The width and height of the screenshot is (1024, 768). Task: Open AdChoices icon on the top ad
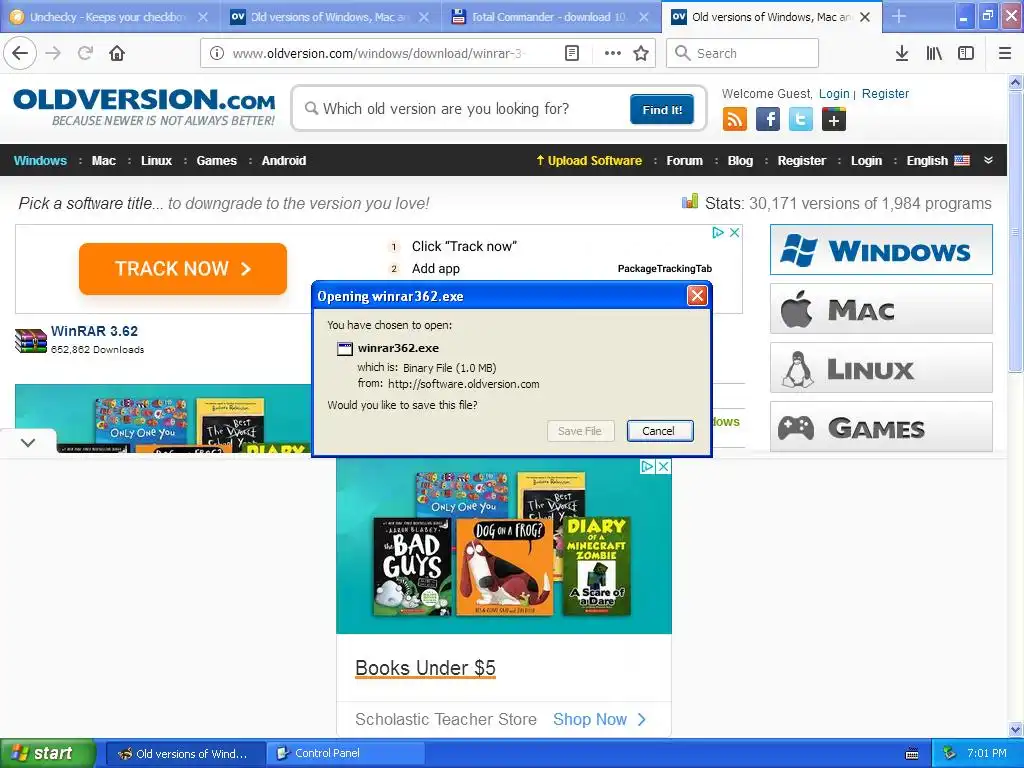[x=718, y=232]
